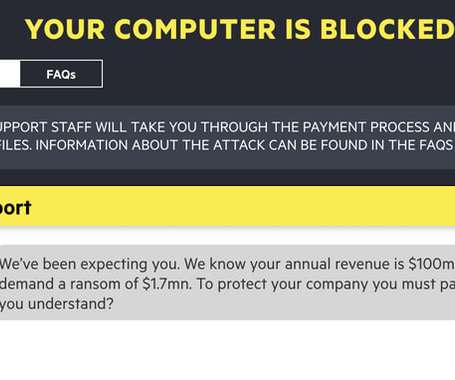
Task: Click the $100m annual revenue figure
Action: pos(431,264)
